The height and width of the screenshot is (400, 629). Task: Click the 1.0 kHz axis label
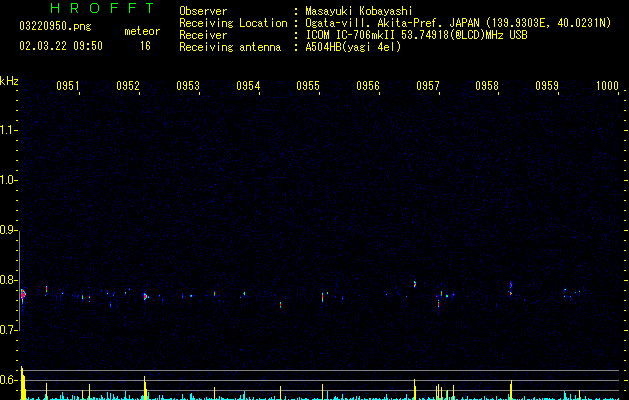[8, 181]
